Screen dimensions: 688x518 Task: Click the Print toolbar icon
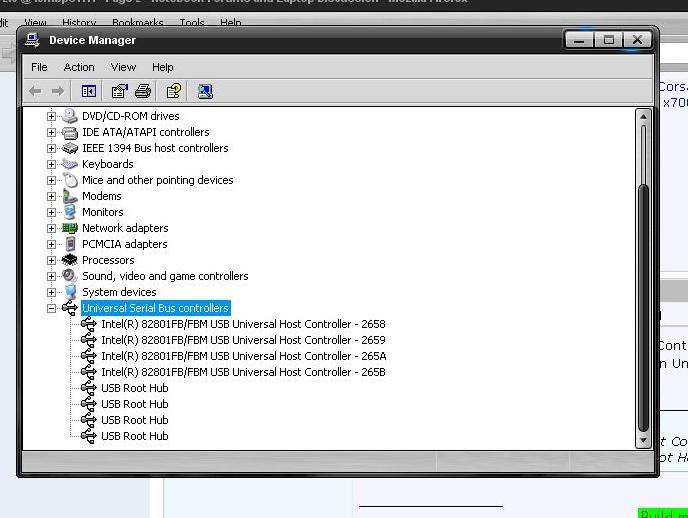(143, 91)
